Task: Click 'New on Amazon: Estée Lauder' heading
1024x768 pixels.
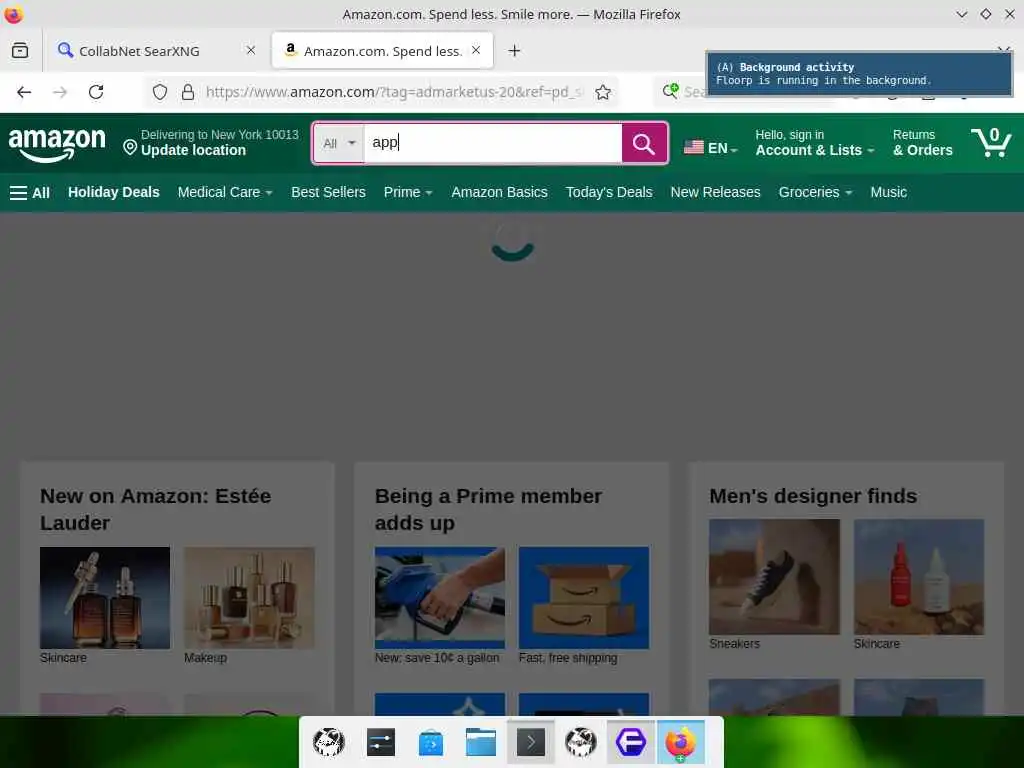Action: 155,509
